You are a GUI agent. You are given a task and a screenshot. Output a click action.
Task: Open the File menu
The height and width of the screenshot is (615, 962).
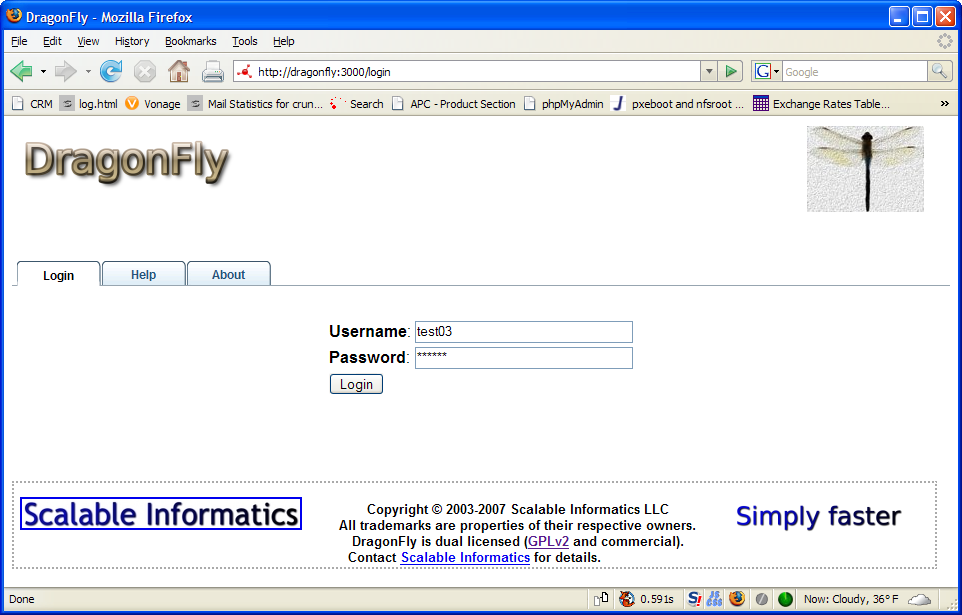pyautogui.click(x=19, y=41)
